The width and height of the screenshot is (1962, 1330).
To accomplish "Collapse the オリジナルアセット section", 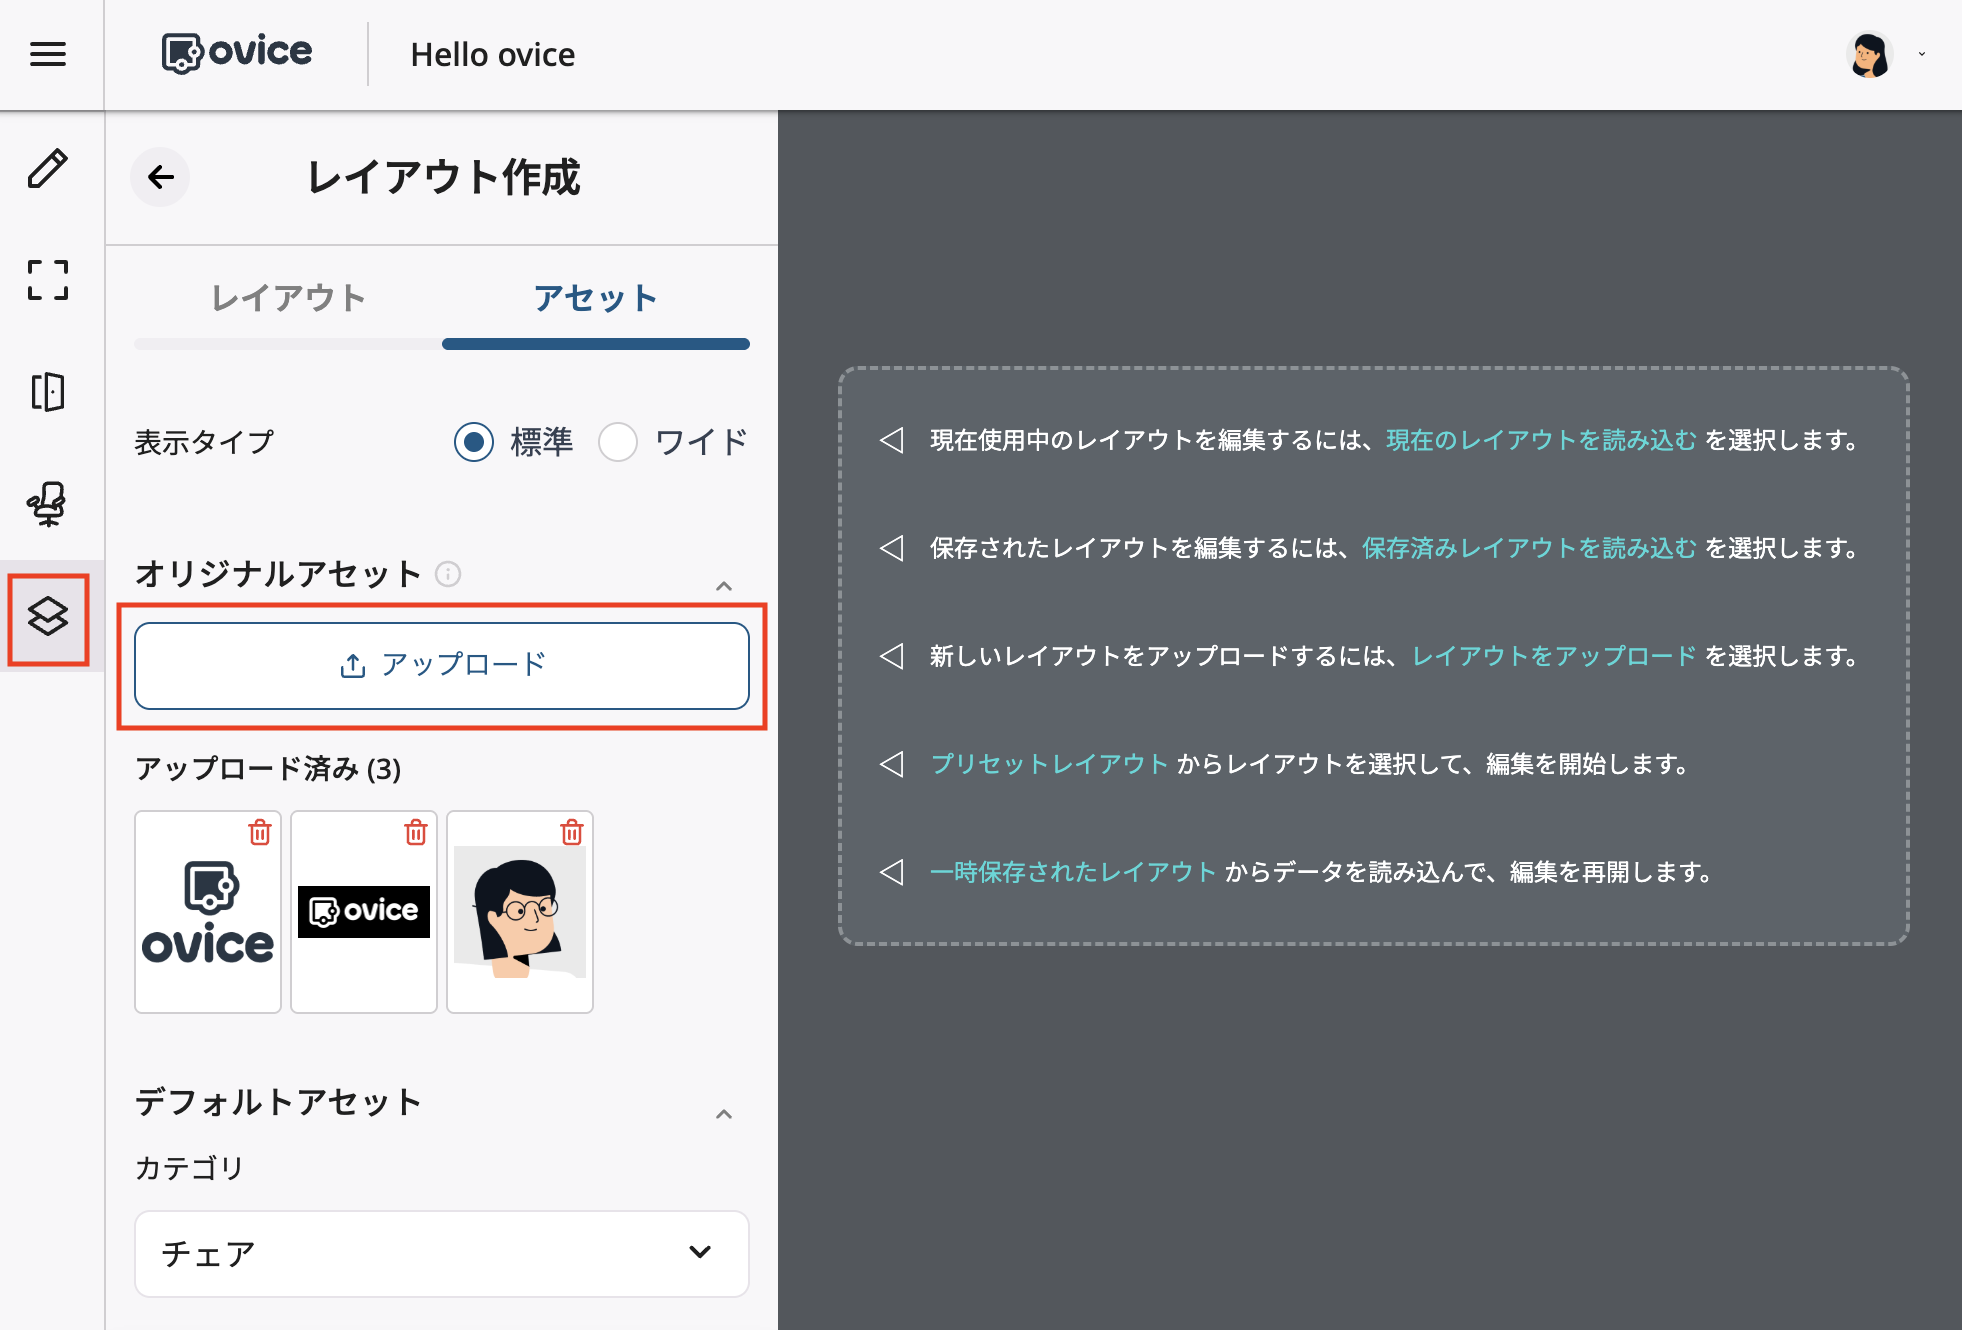I will 724,586.
